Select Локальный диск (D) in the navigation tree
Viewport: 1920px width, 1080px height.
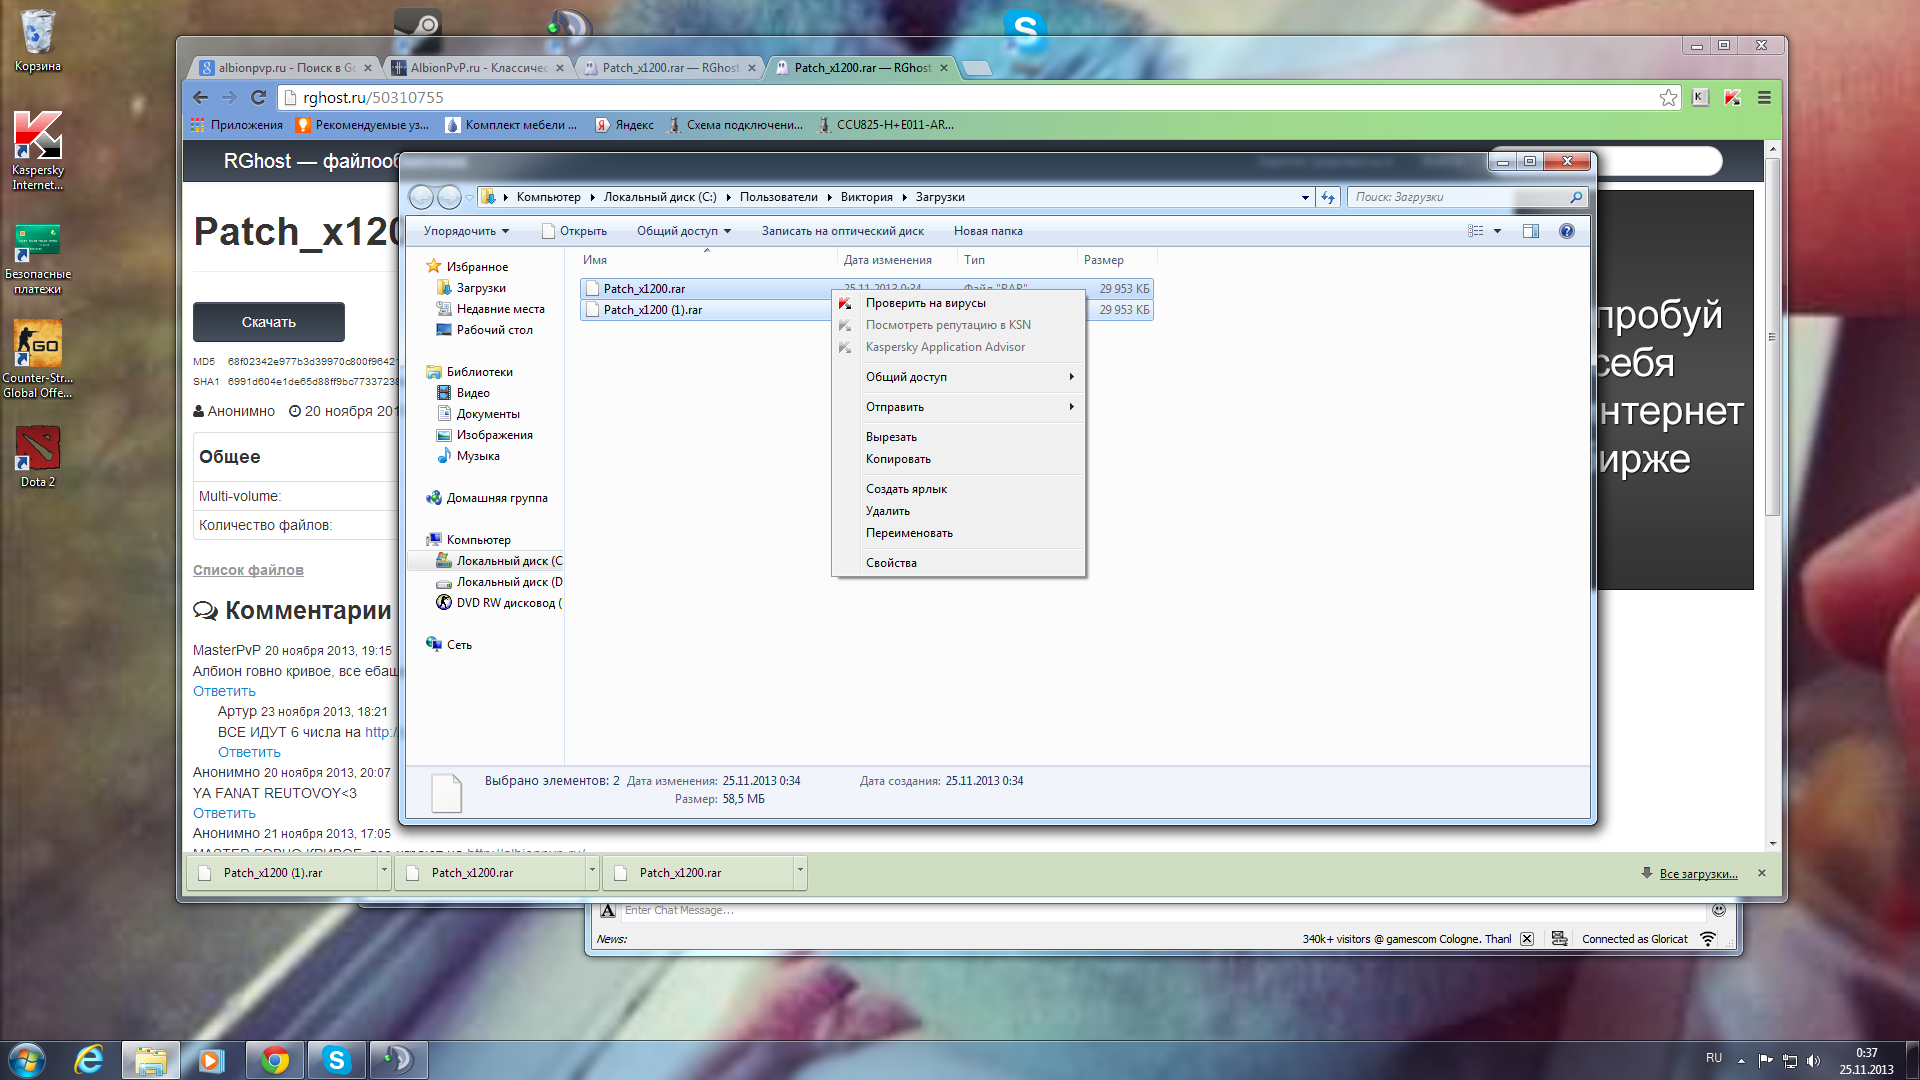point(508,582)
